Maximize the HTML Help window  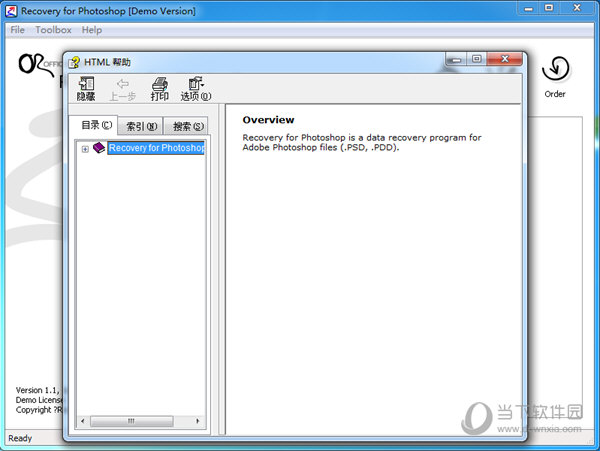[x=477, y=59]
